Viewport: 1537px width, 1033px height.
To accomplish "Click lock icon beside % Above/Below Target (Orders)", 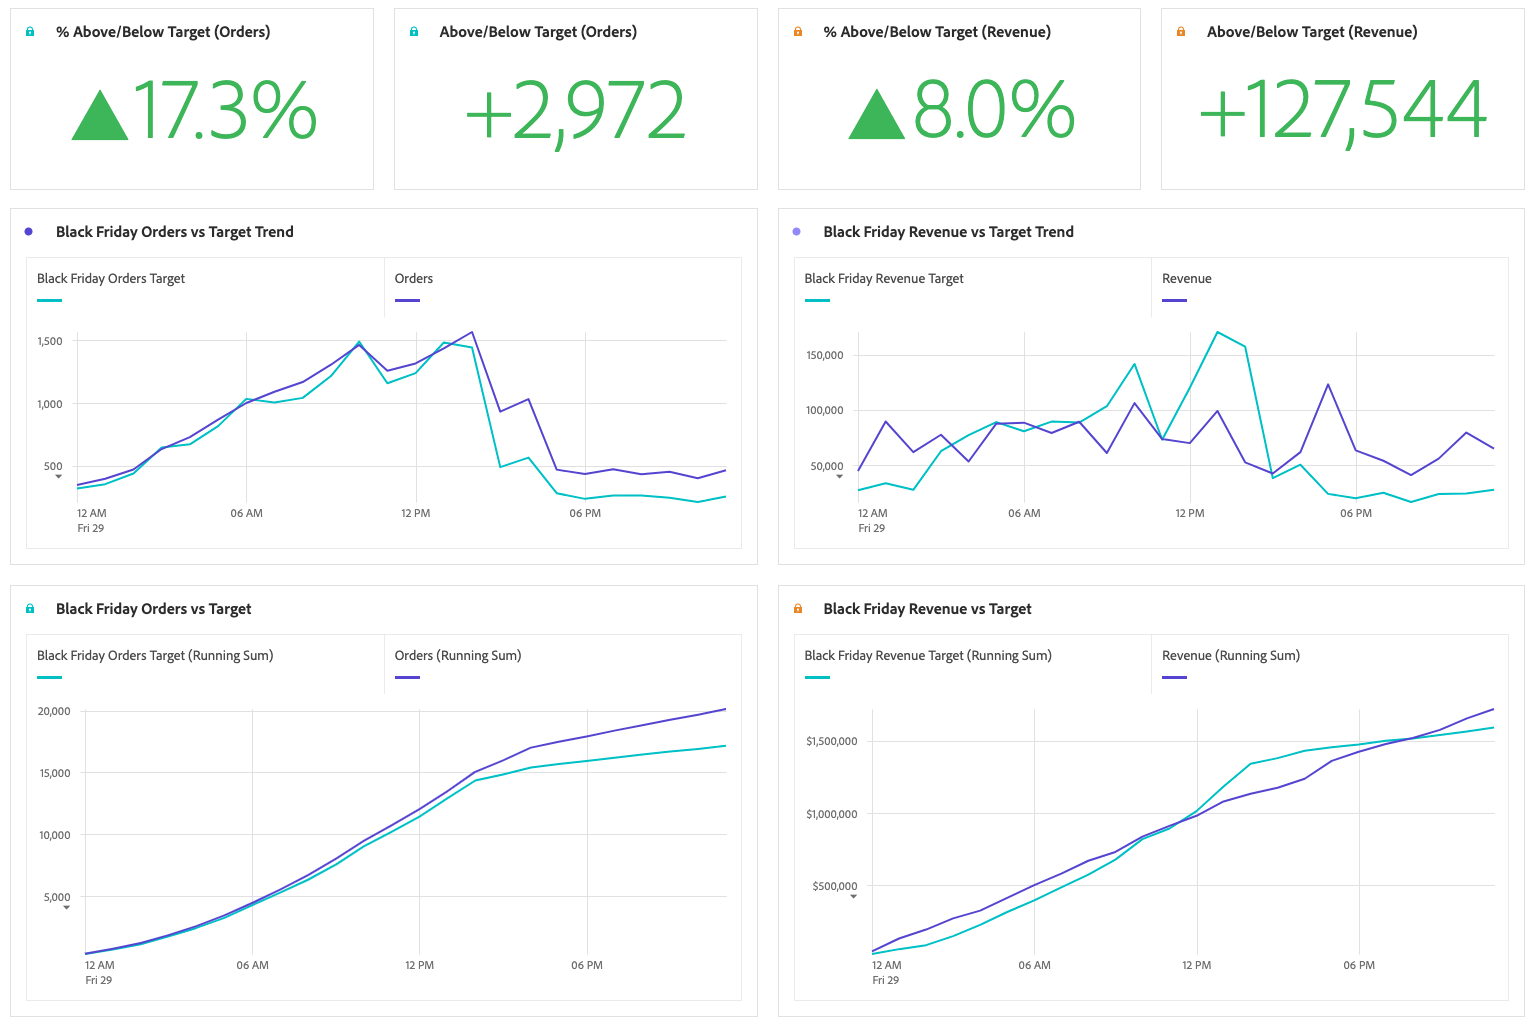I will point(30,32).
